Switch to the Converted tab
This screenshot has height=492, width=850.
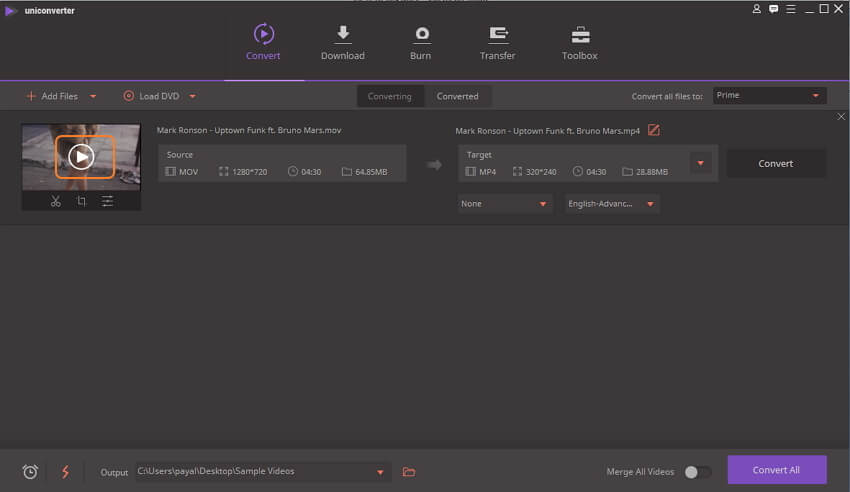pyautogui.click(x=458, y=96)
